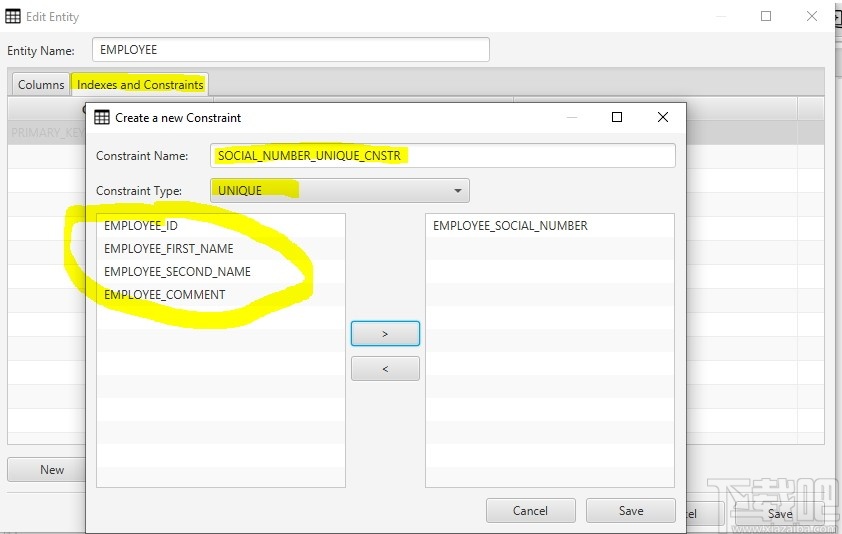This screenshot has height=534, width=842.
Task: Close the Create a new Constraint dialog
Action: pyautogui.click(x=663, y=117)
